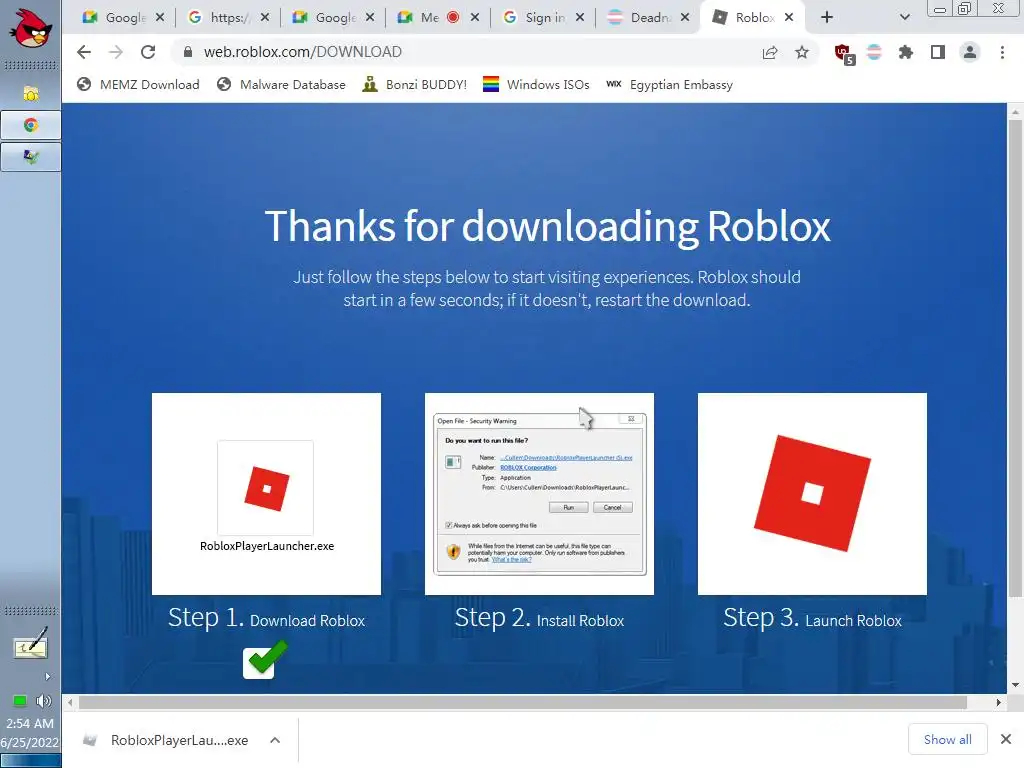Expand hidden tray icons arrow
Image resolution: width=1024 pixels, height=768 pixels.
(x=47, y=677)
